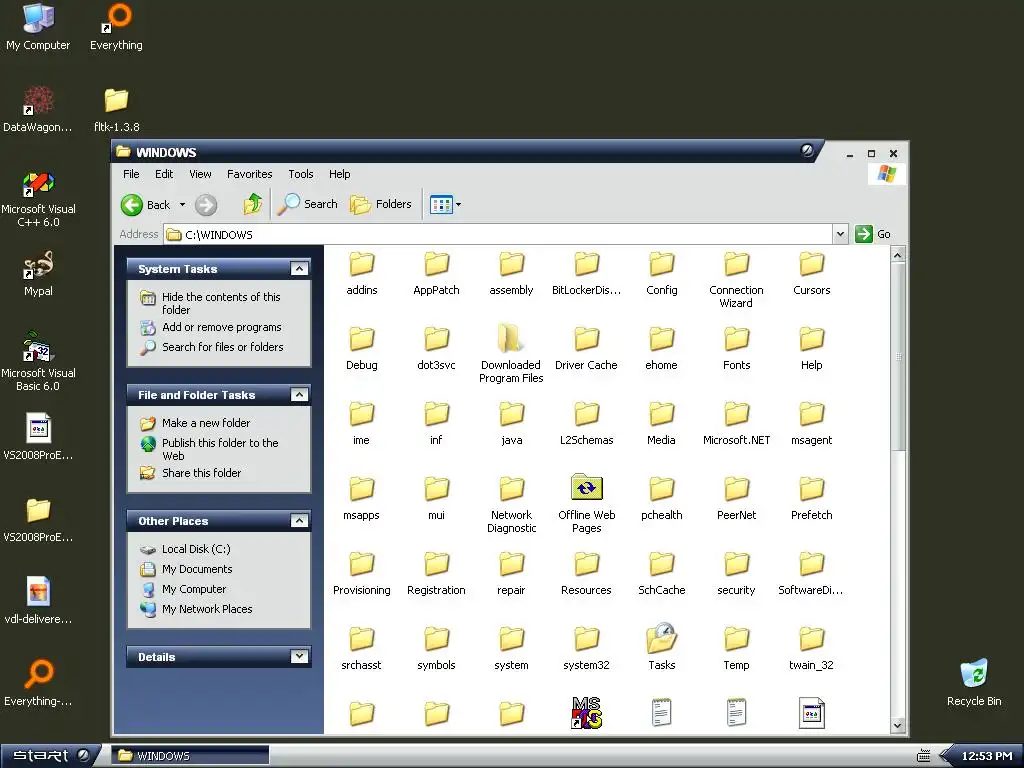Click the taskbar clock showing 12:53 PM
The image size is (1024, 768).
click(x=987, y=756)
